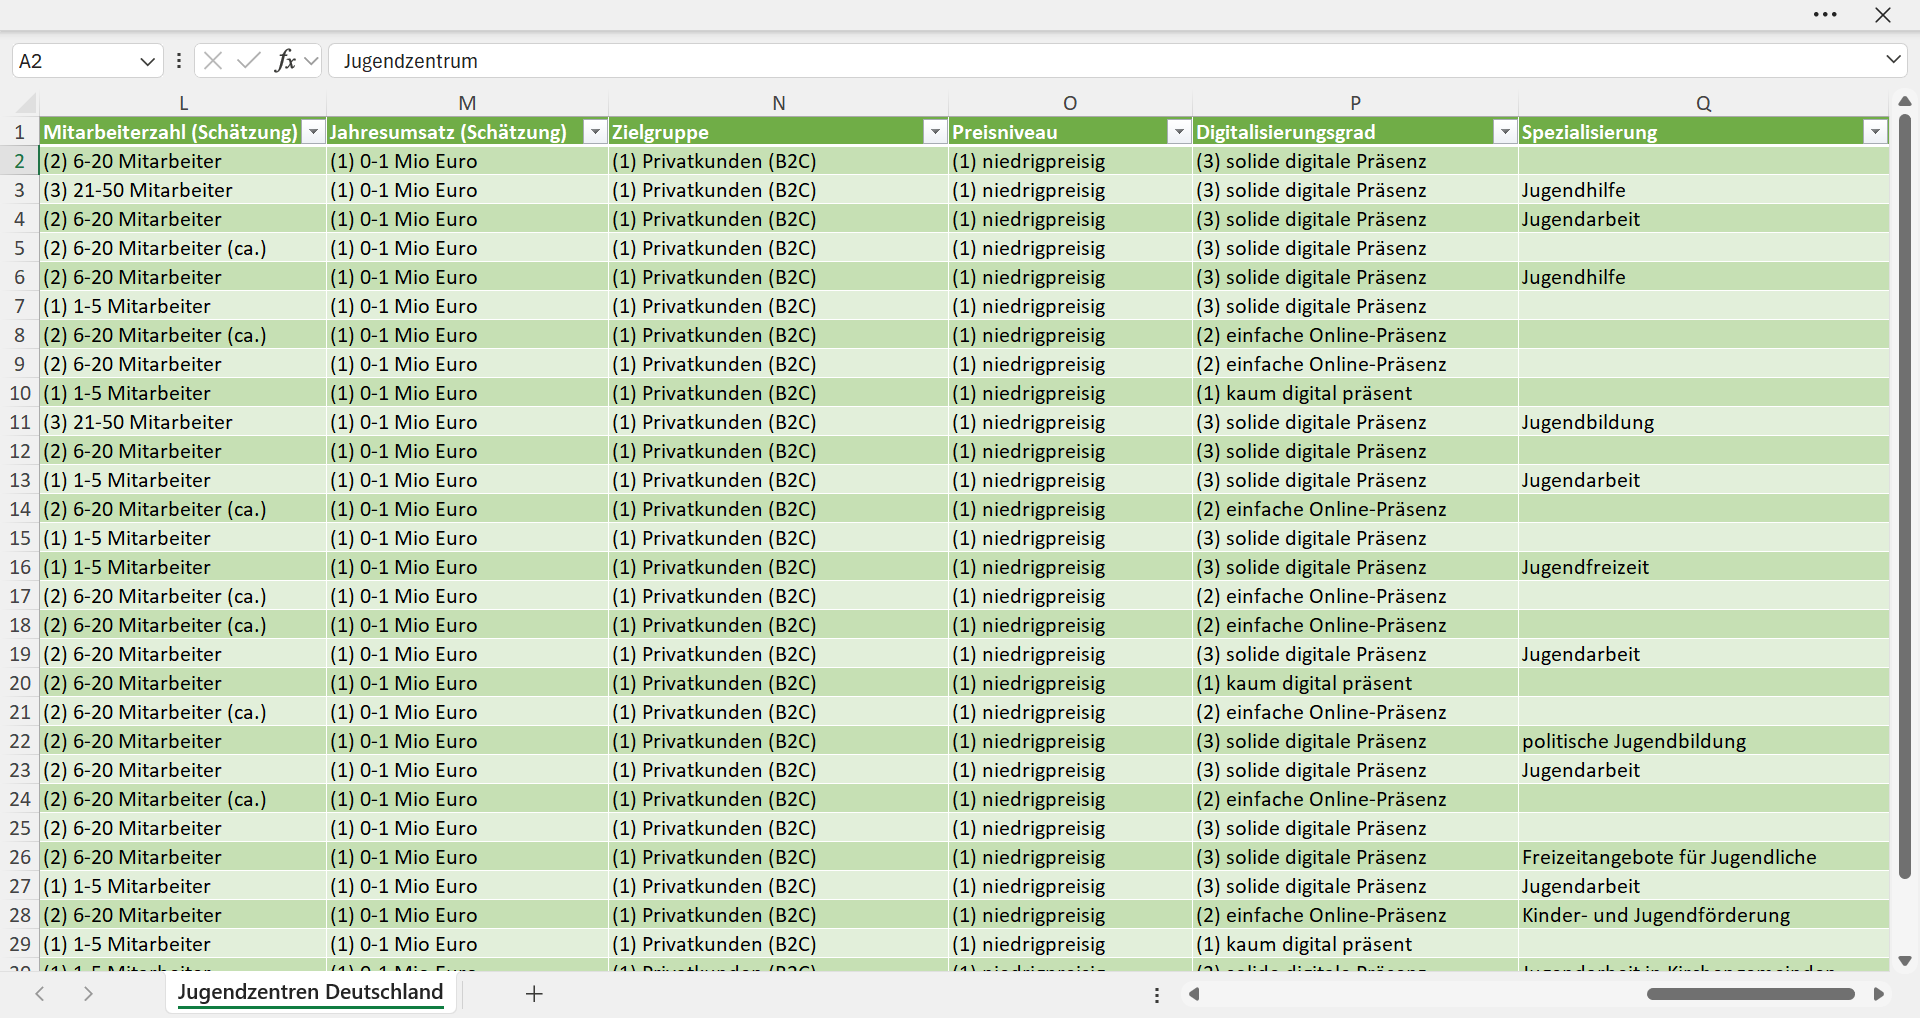Open filter dropdown for Spezialisierung column
Image resolution: width=1920 pixels, height=1018 pixels.
coord(1876,132)
